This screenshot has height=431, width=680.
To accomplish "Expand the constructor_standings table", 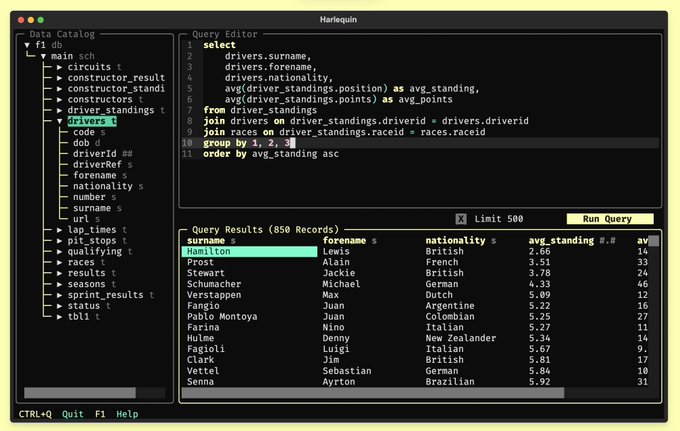I will click(x=59, y=89).
